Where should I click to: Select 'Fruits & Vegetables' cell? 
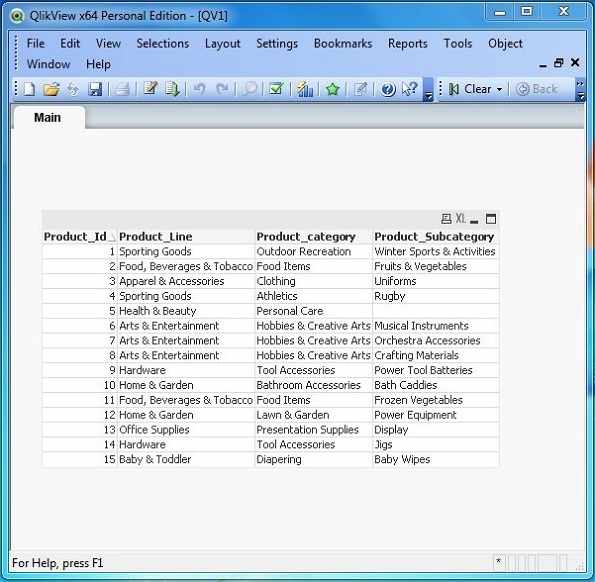click(x=436, y=266)
